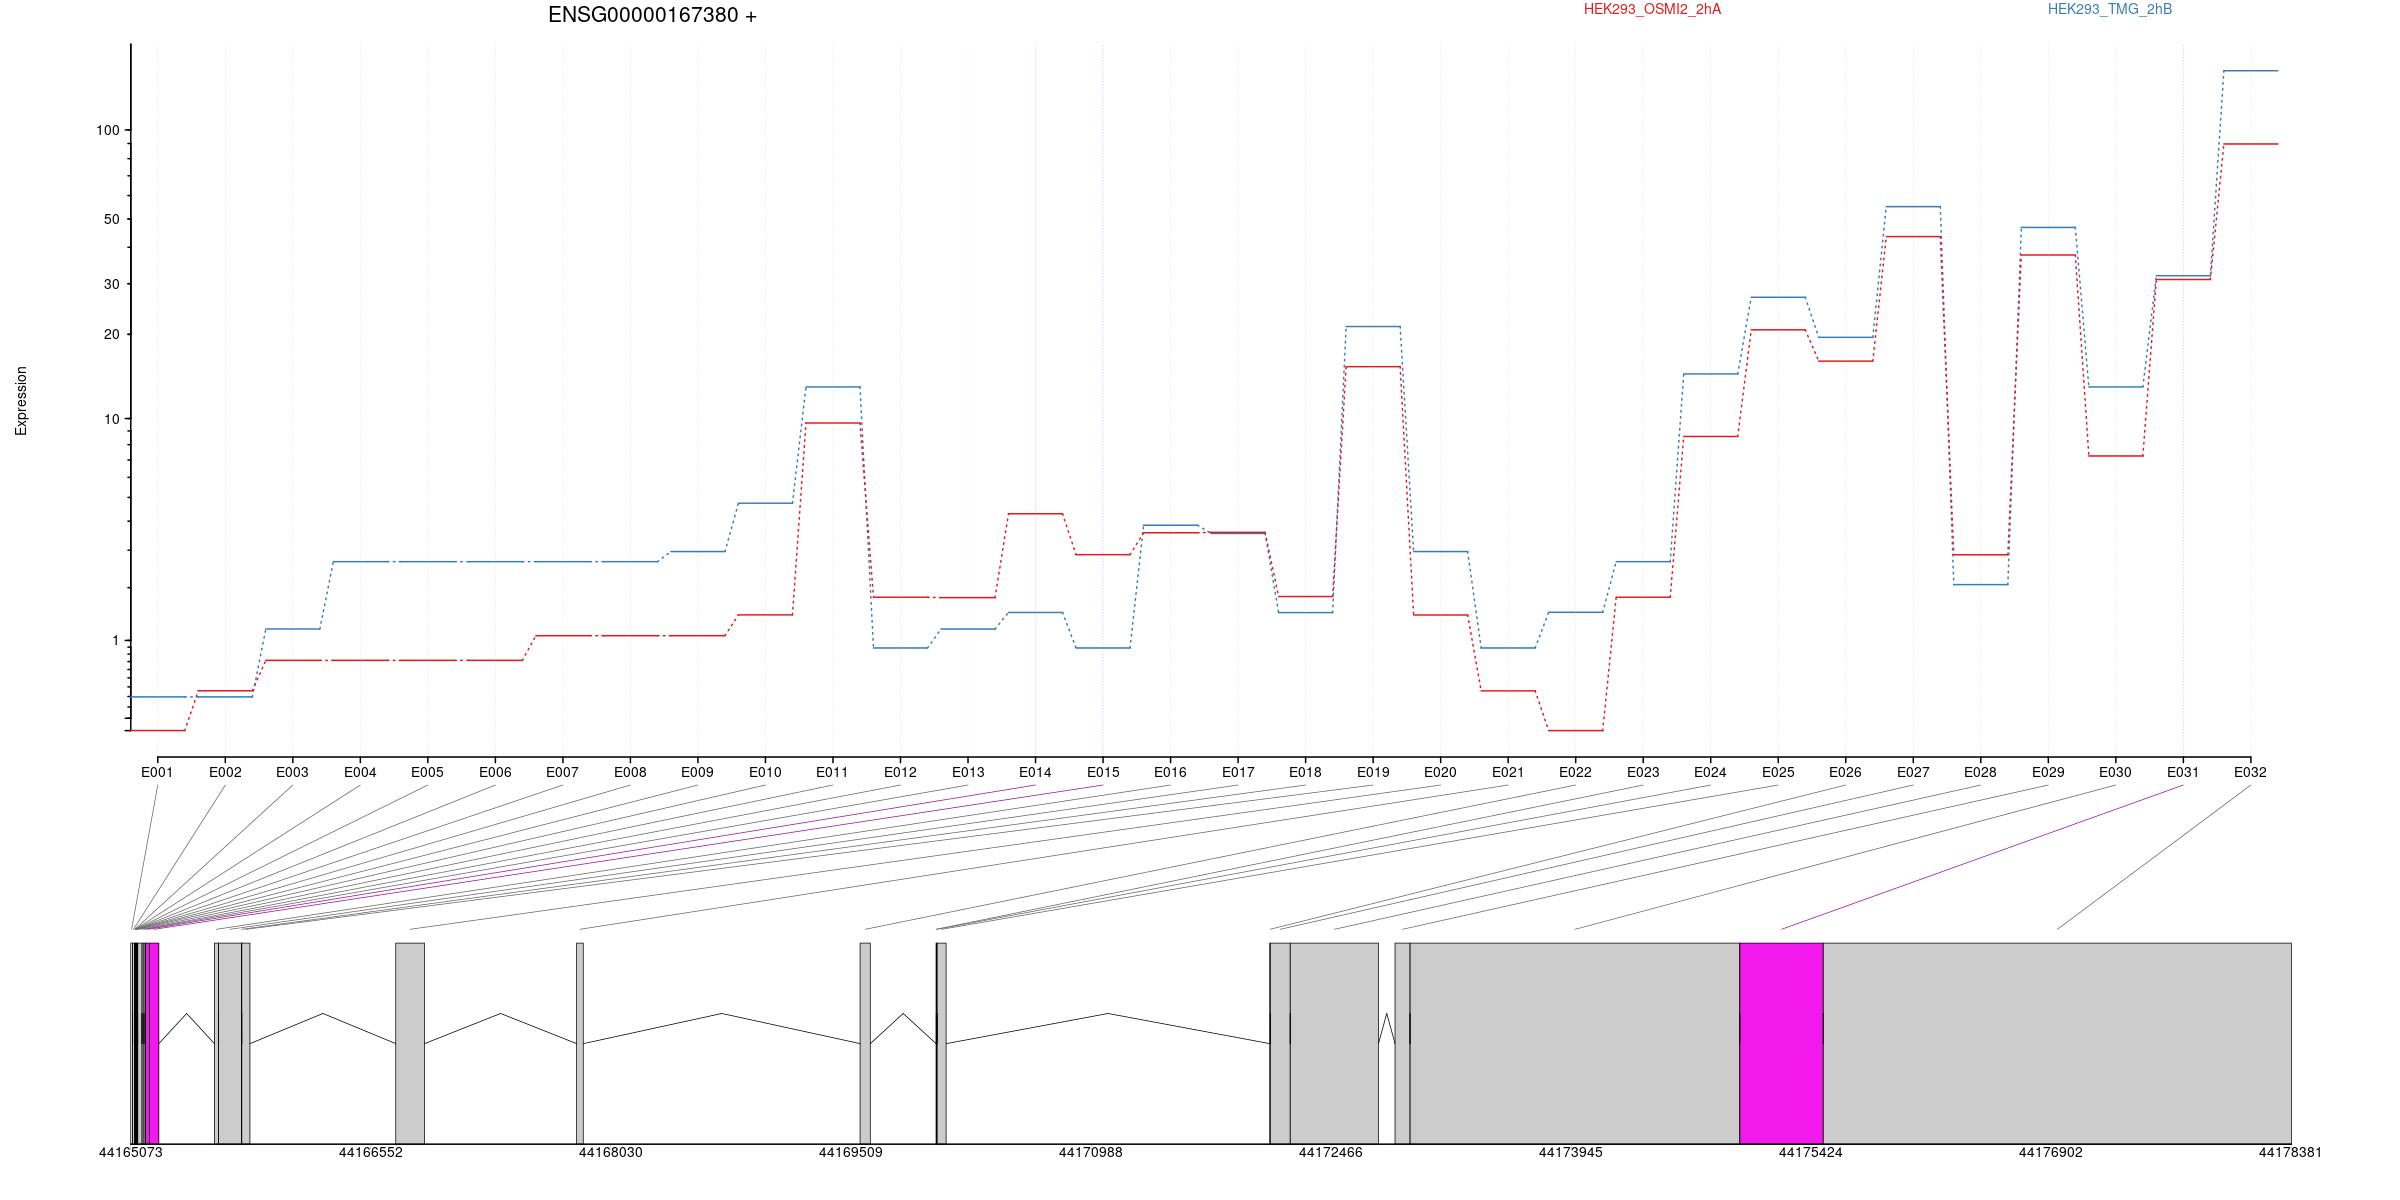Click exon label E017
This screenshot has width=2400, height=1200.
click(1238, 772)
